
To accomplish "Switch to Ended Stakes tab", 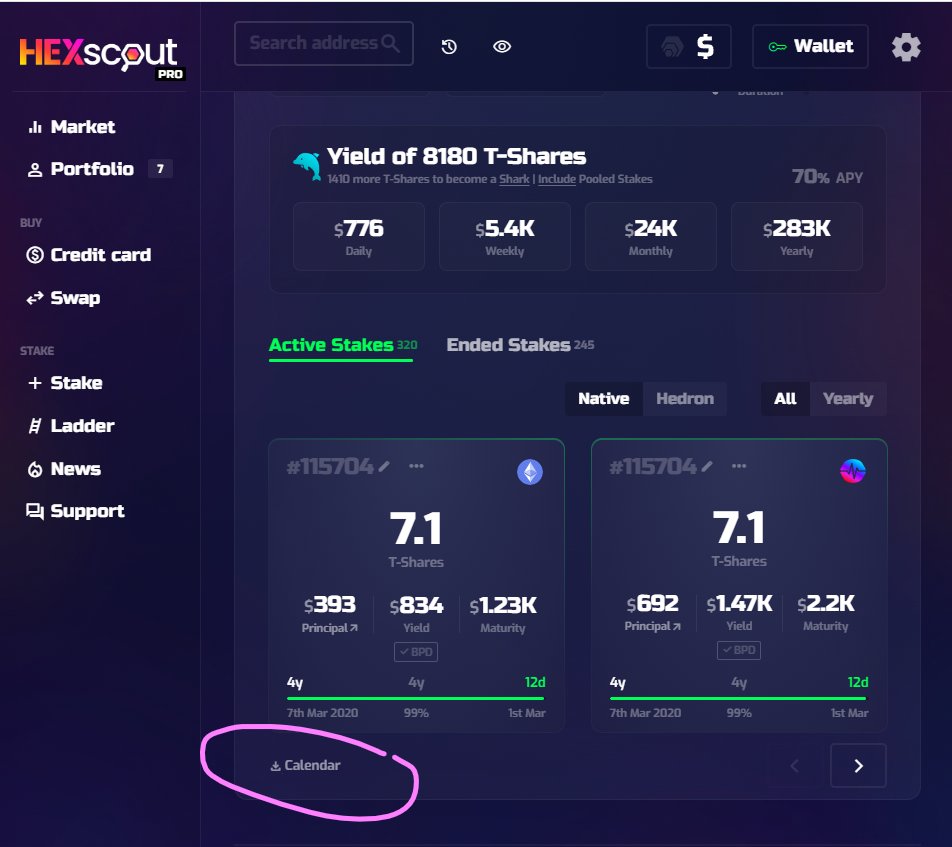I will click(520, 345).
